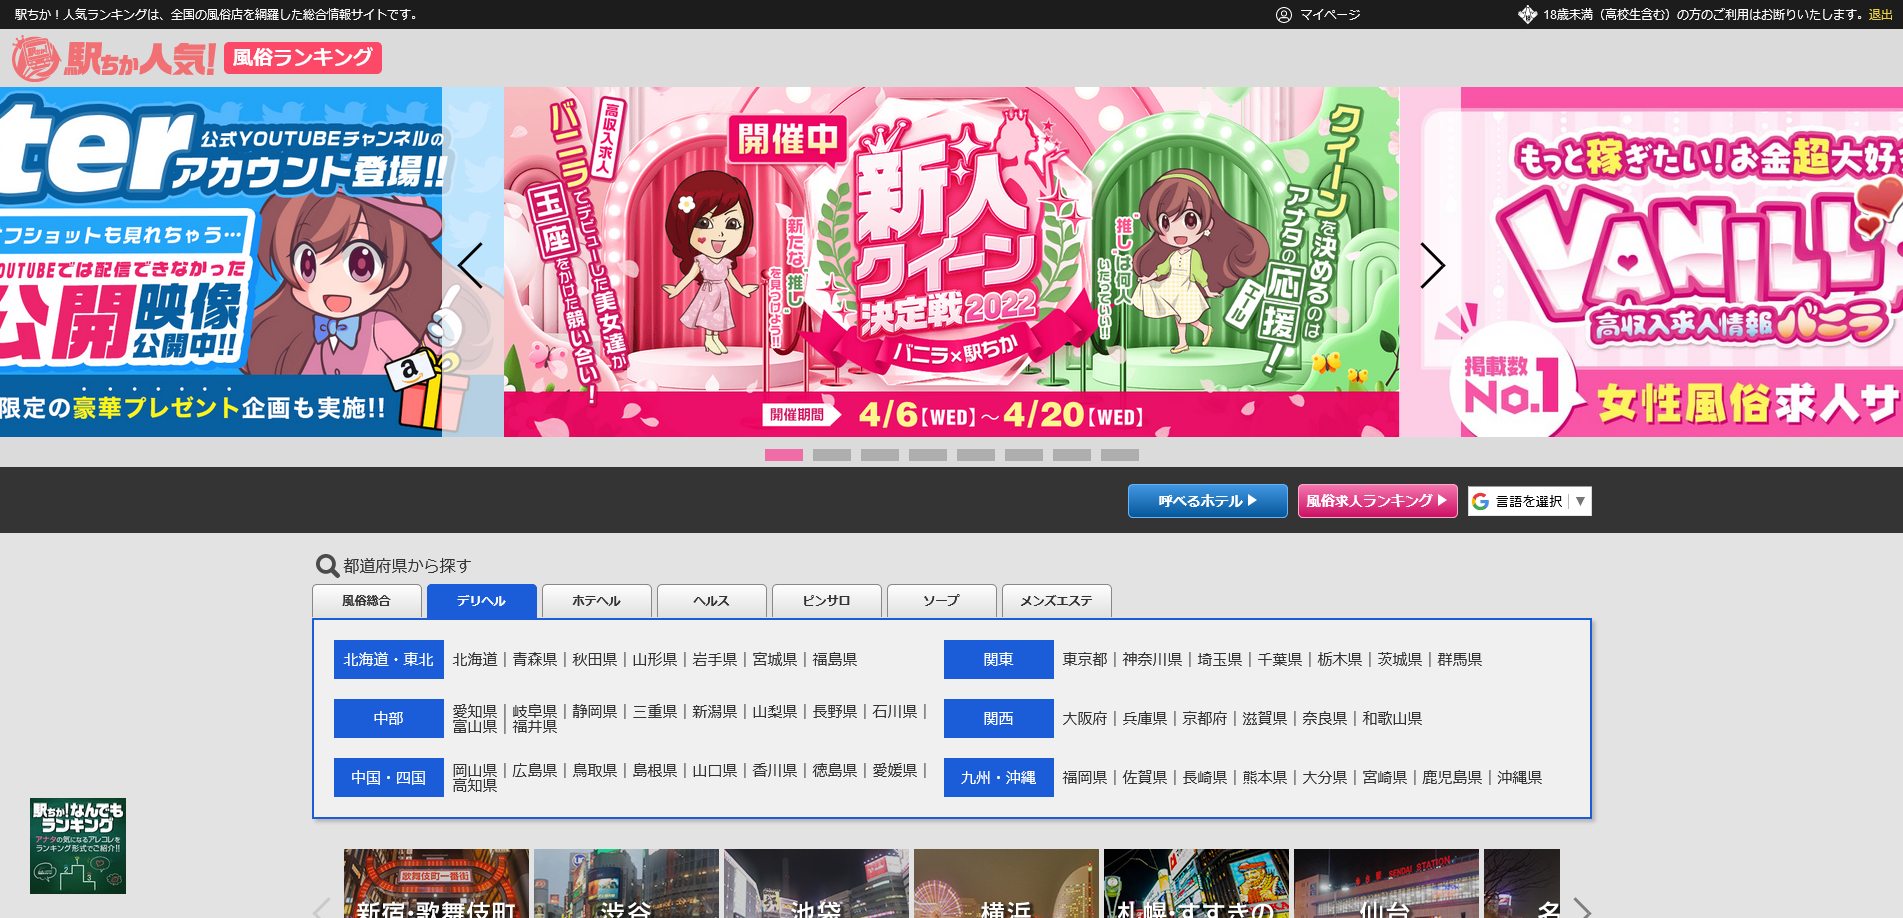Click 風俗ランキング pink header badge
Image resolution: width=1903 pixels, height=918 pixels.
click(303, 58)
